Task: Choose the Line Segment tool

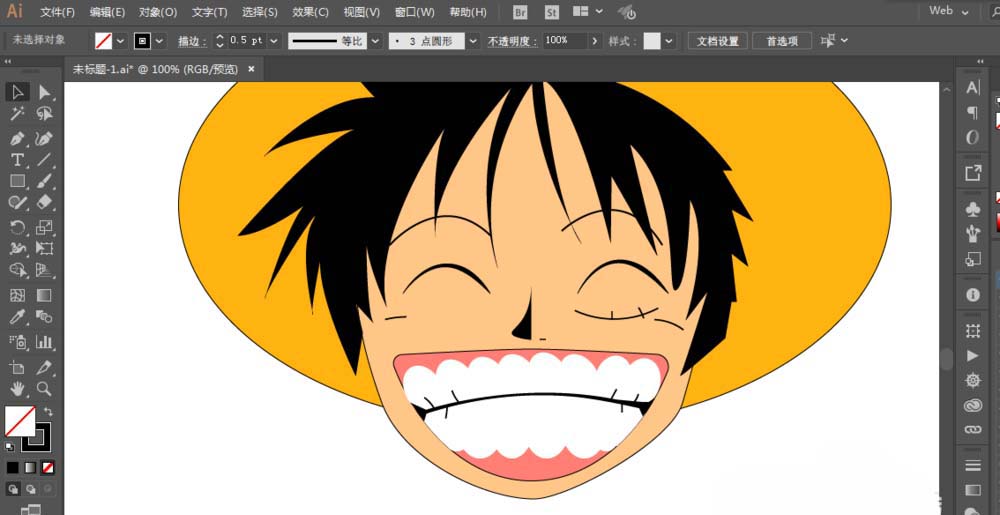Action: tap(45, 159)
